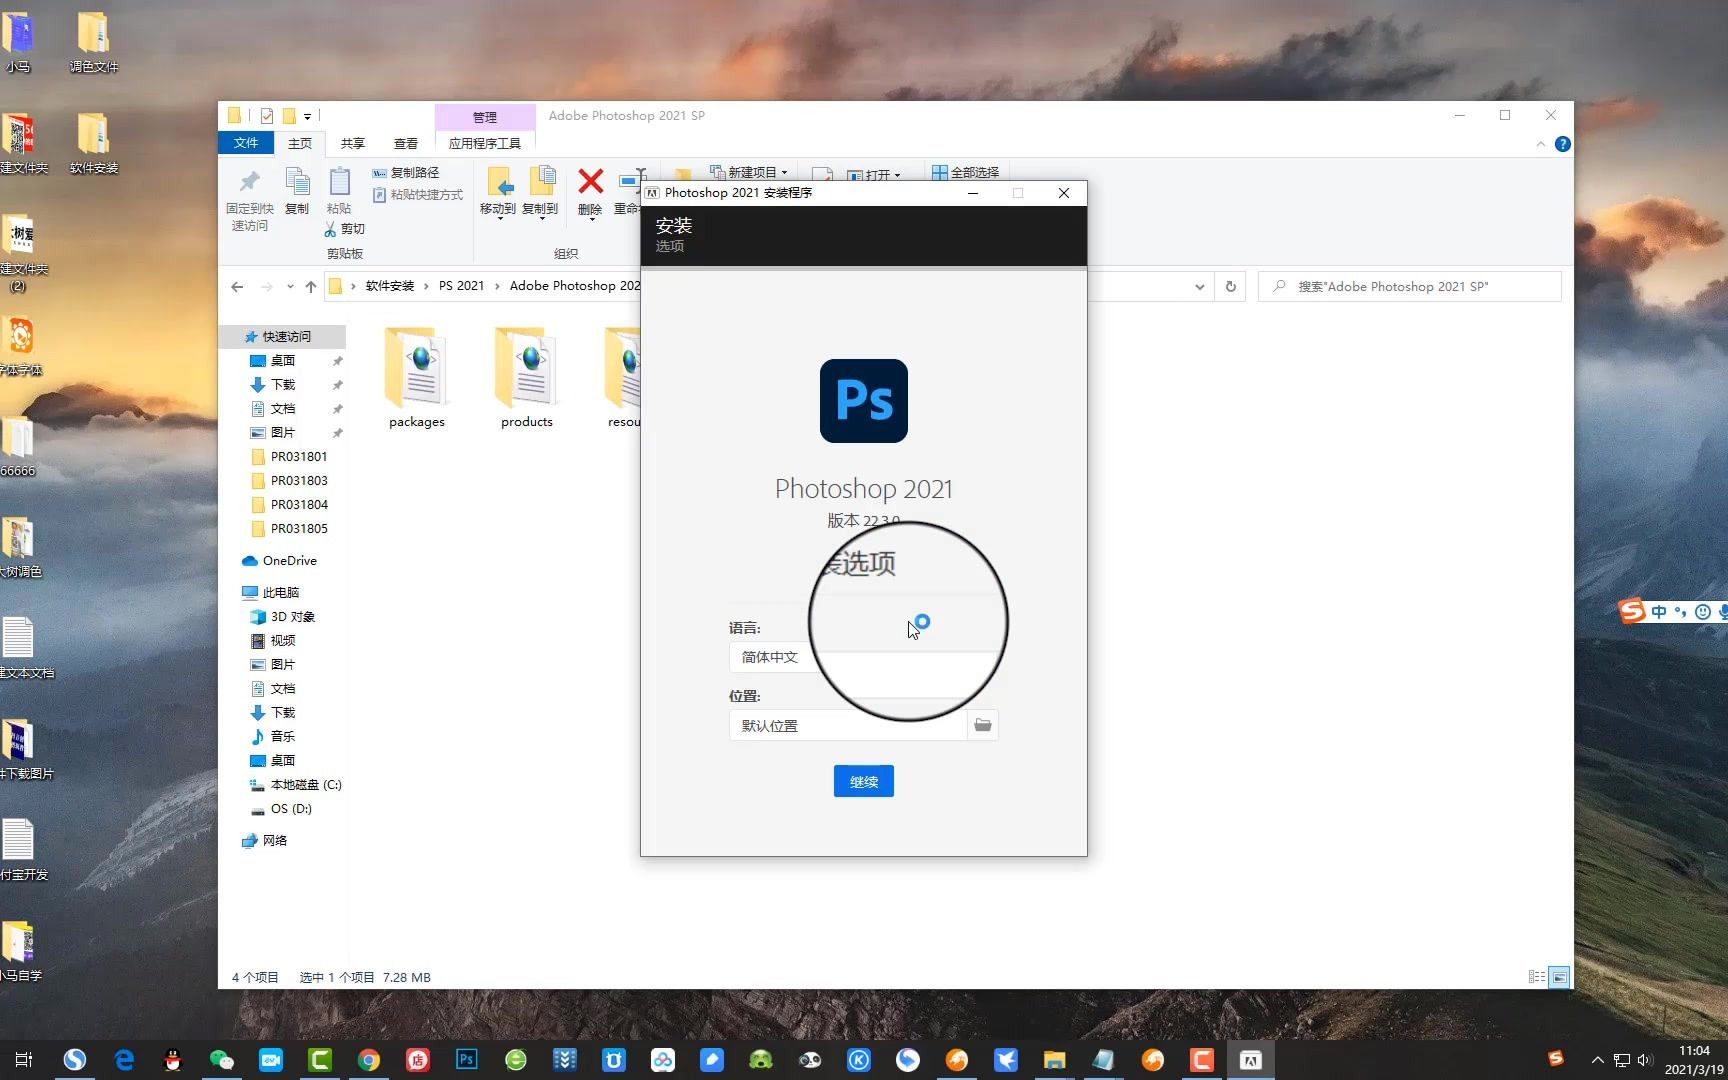Viewport: 1728px width, 1080px height.
Task: Open the recent locations dropdown arrow
Action: click(290, 286)
